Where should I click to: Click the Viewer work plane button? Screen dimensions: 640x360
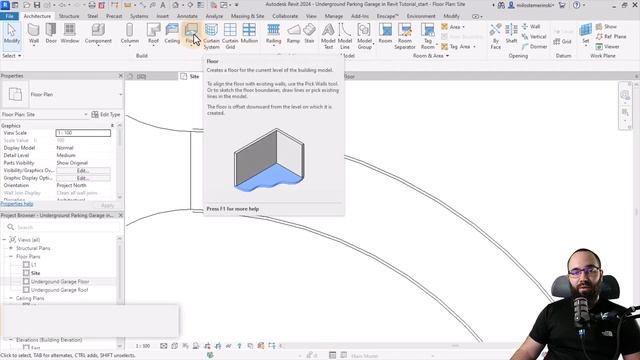click(608, 47)
